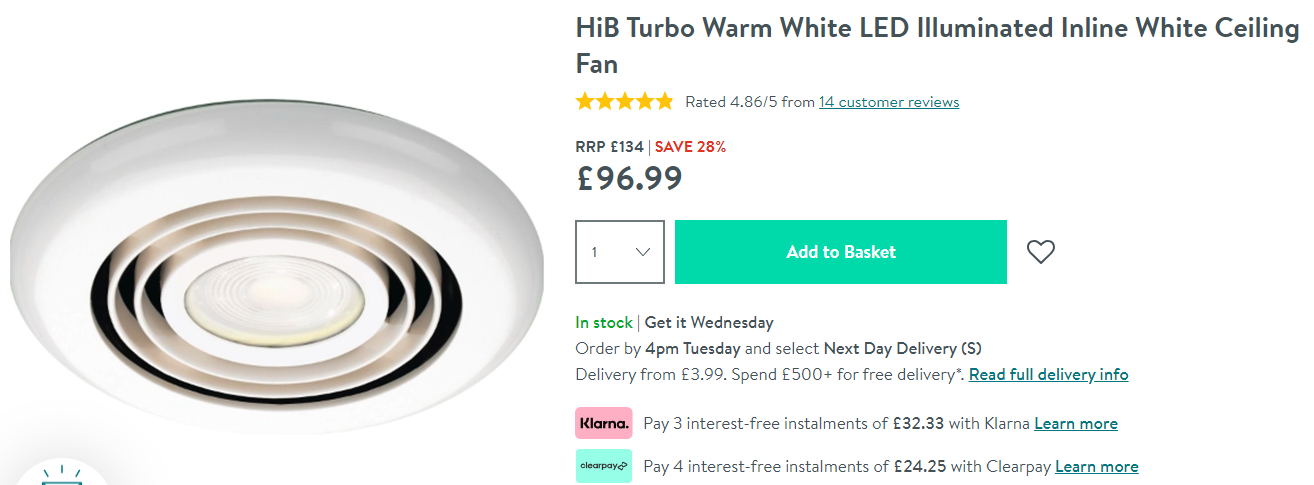The height and width of the screenshot is (485, 1314).
Task: Click the RRP £134 text
Action: click(610, 147)
